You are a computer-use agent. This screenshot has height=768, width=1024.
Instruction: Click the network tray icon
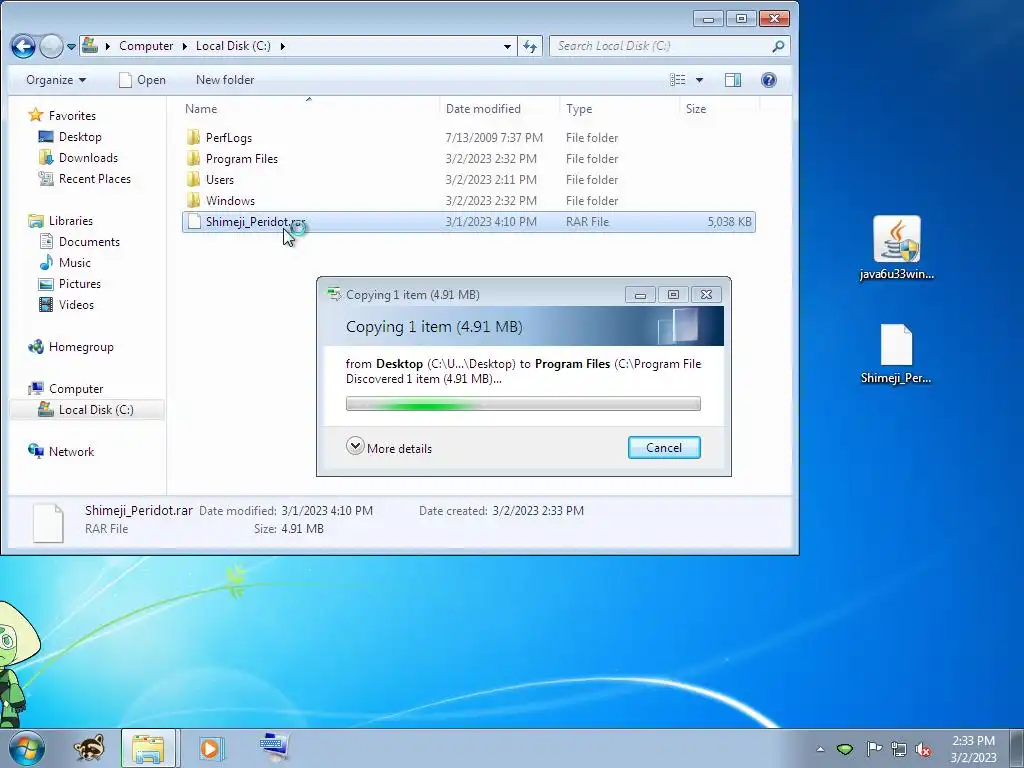[899, 749]
